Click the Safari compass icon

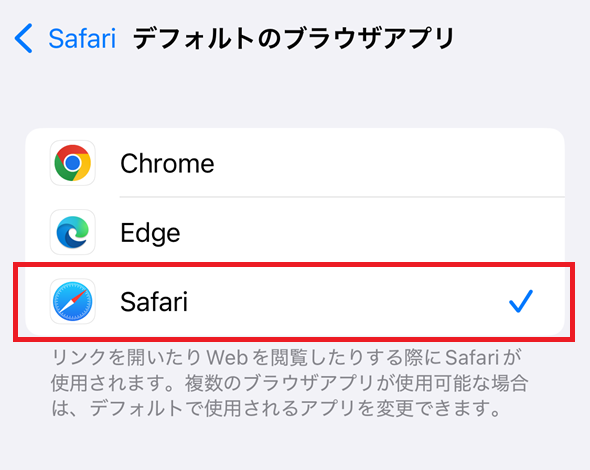click(x=73, y=301)
